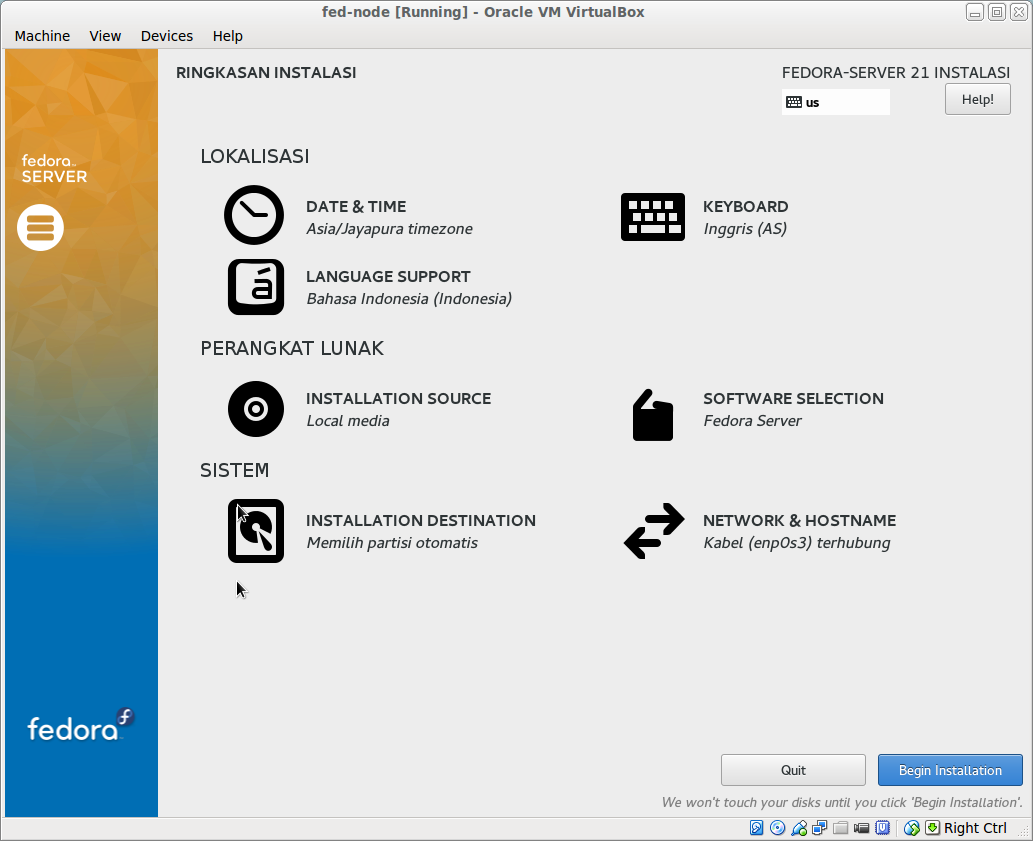The width and height of the screenshot is (1033, 841).
Task: Click shared folders icon in status bar
Action: tap(841, 828)
